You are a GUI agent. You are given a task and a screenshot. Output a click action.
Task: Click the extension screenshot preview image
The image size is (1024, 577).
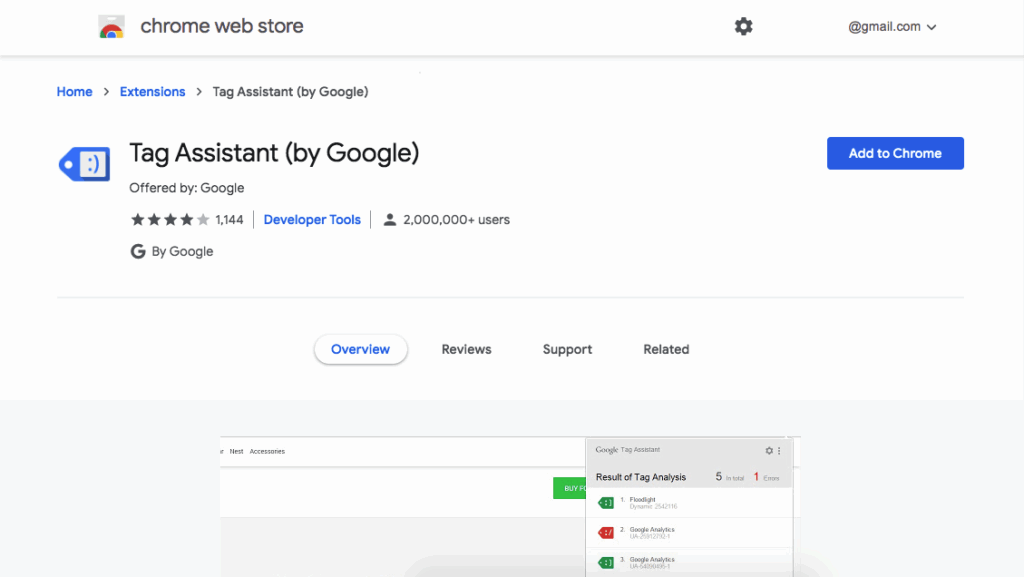511,507
